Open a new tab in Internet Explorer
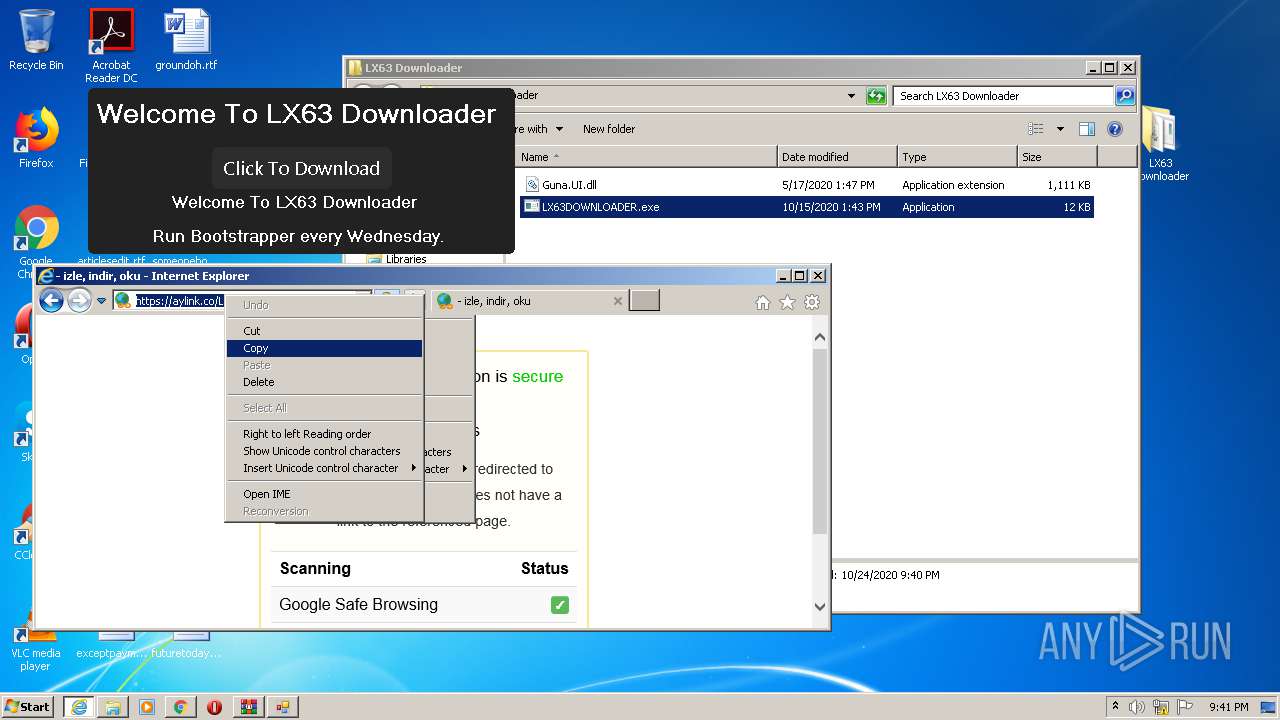Screen dimensions: 1280x720 [x=644, y=301]
